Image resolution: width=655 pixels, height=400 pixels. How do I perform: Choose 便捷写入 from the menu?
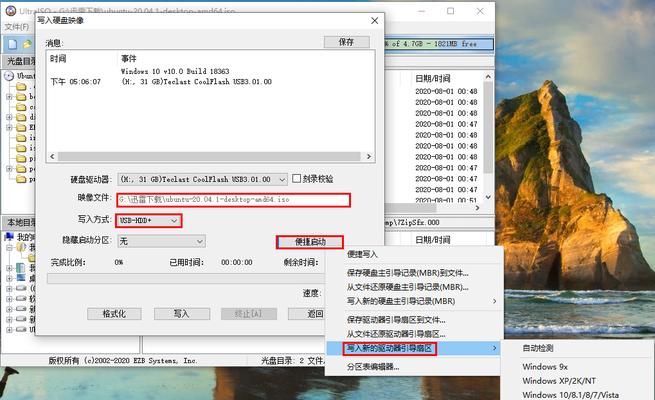pos(362,254)
